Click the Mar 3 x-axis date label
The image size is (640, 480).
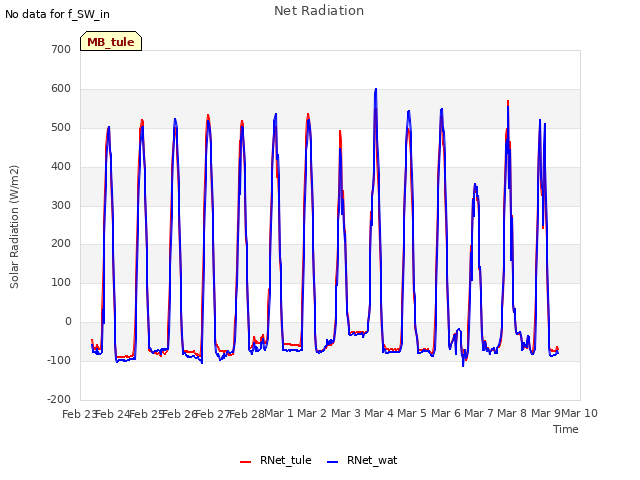click(346, 413)
